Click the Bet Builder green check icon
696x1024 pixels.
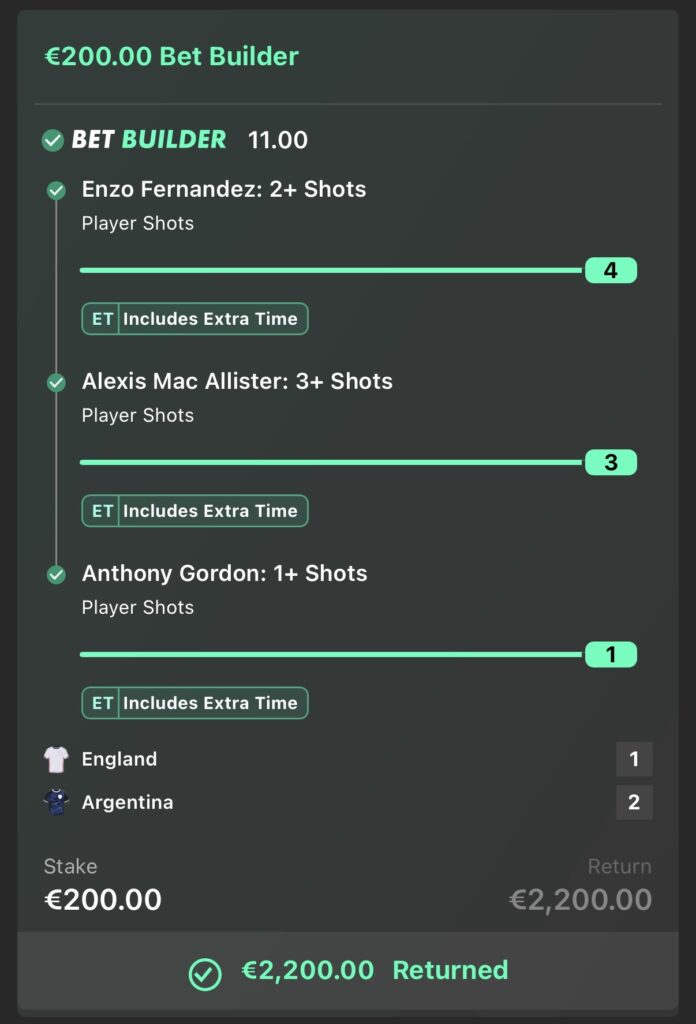[52, 140]
